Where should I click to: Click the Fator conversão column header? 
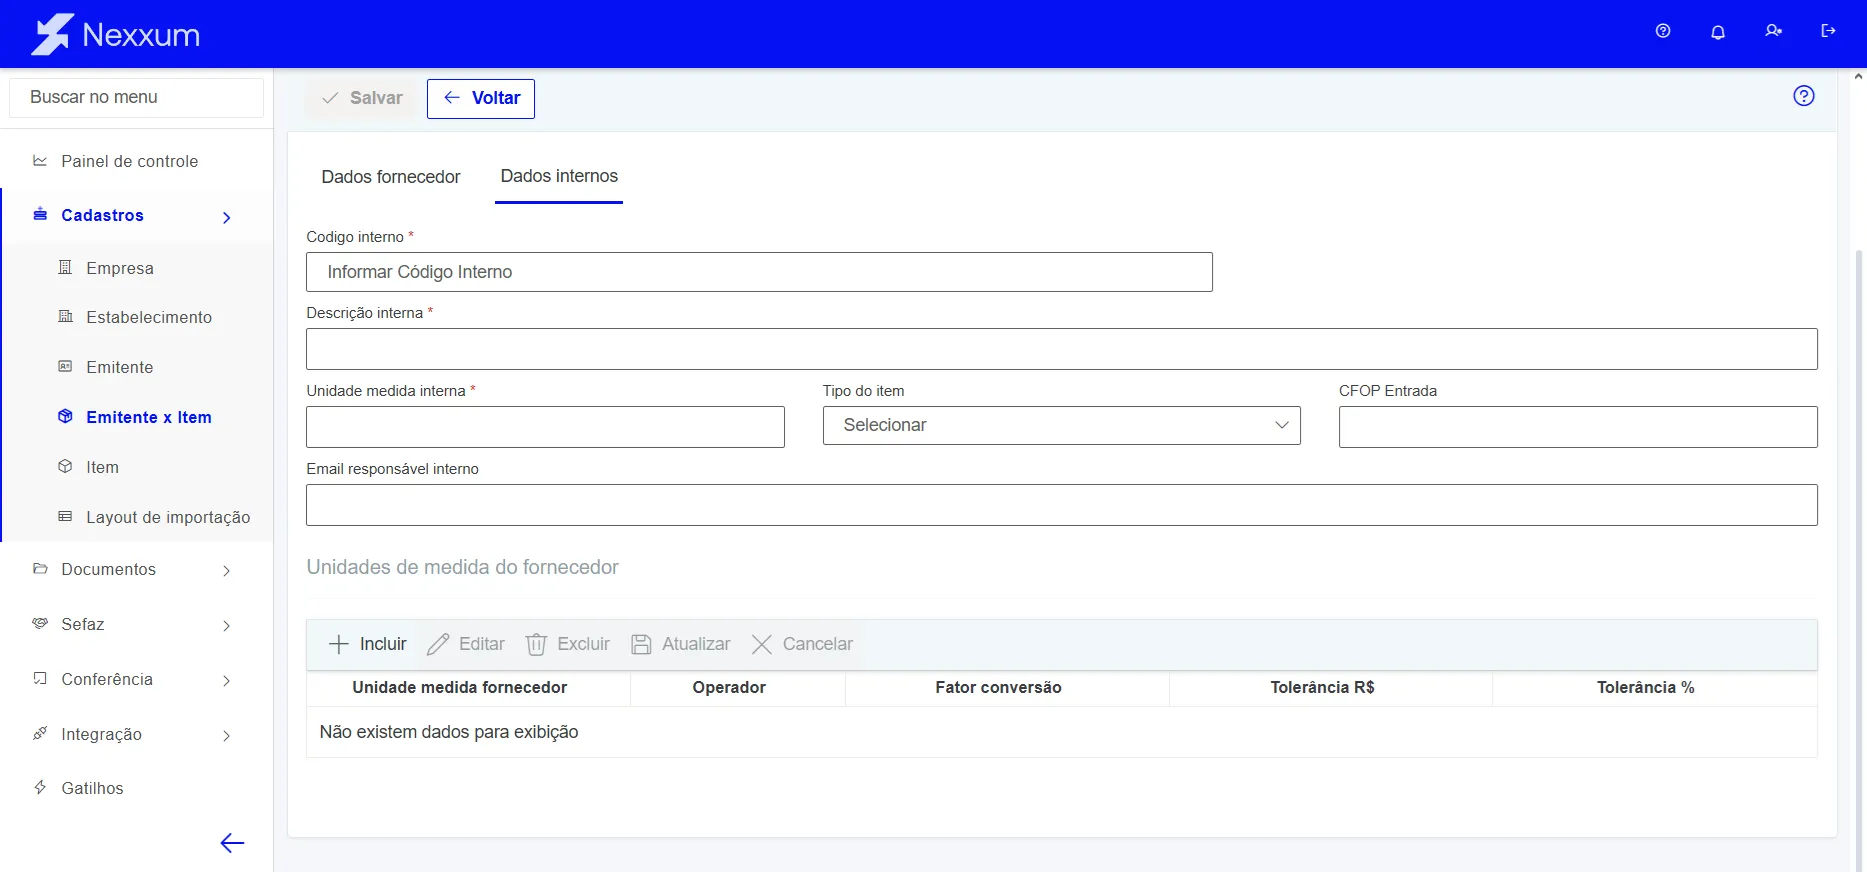pos(998,687)
